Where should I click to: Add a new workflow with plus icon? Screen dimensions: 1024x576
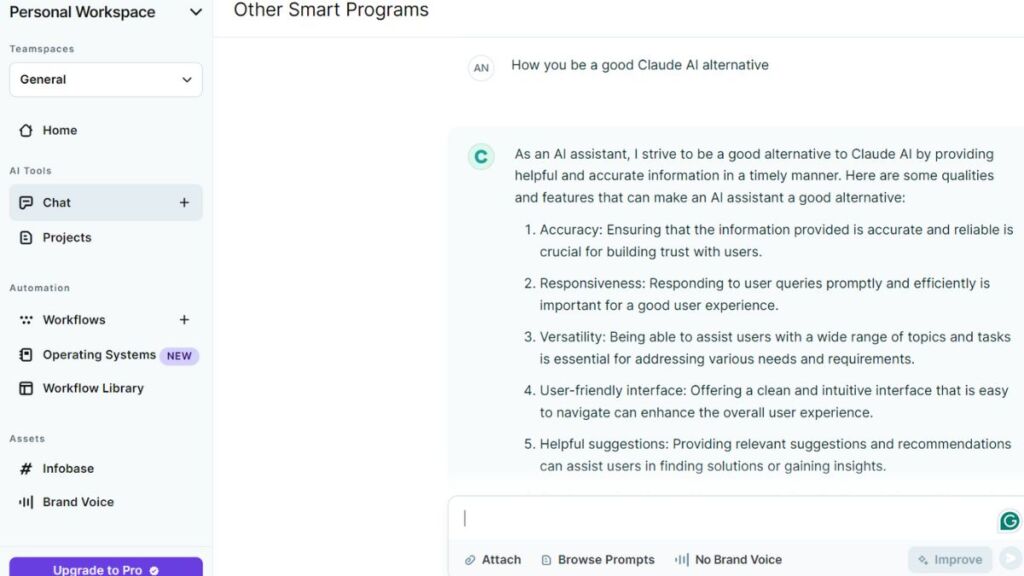tap(184, 320)
